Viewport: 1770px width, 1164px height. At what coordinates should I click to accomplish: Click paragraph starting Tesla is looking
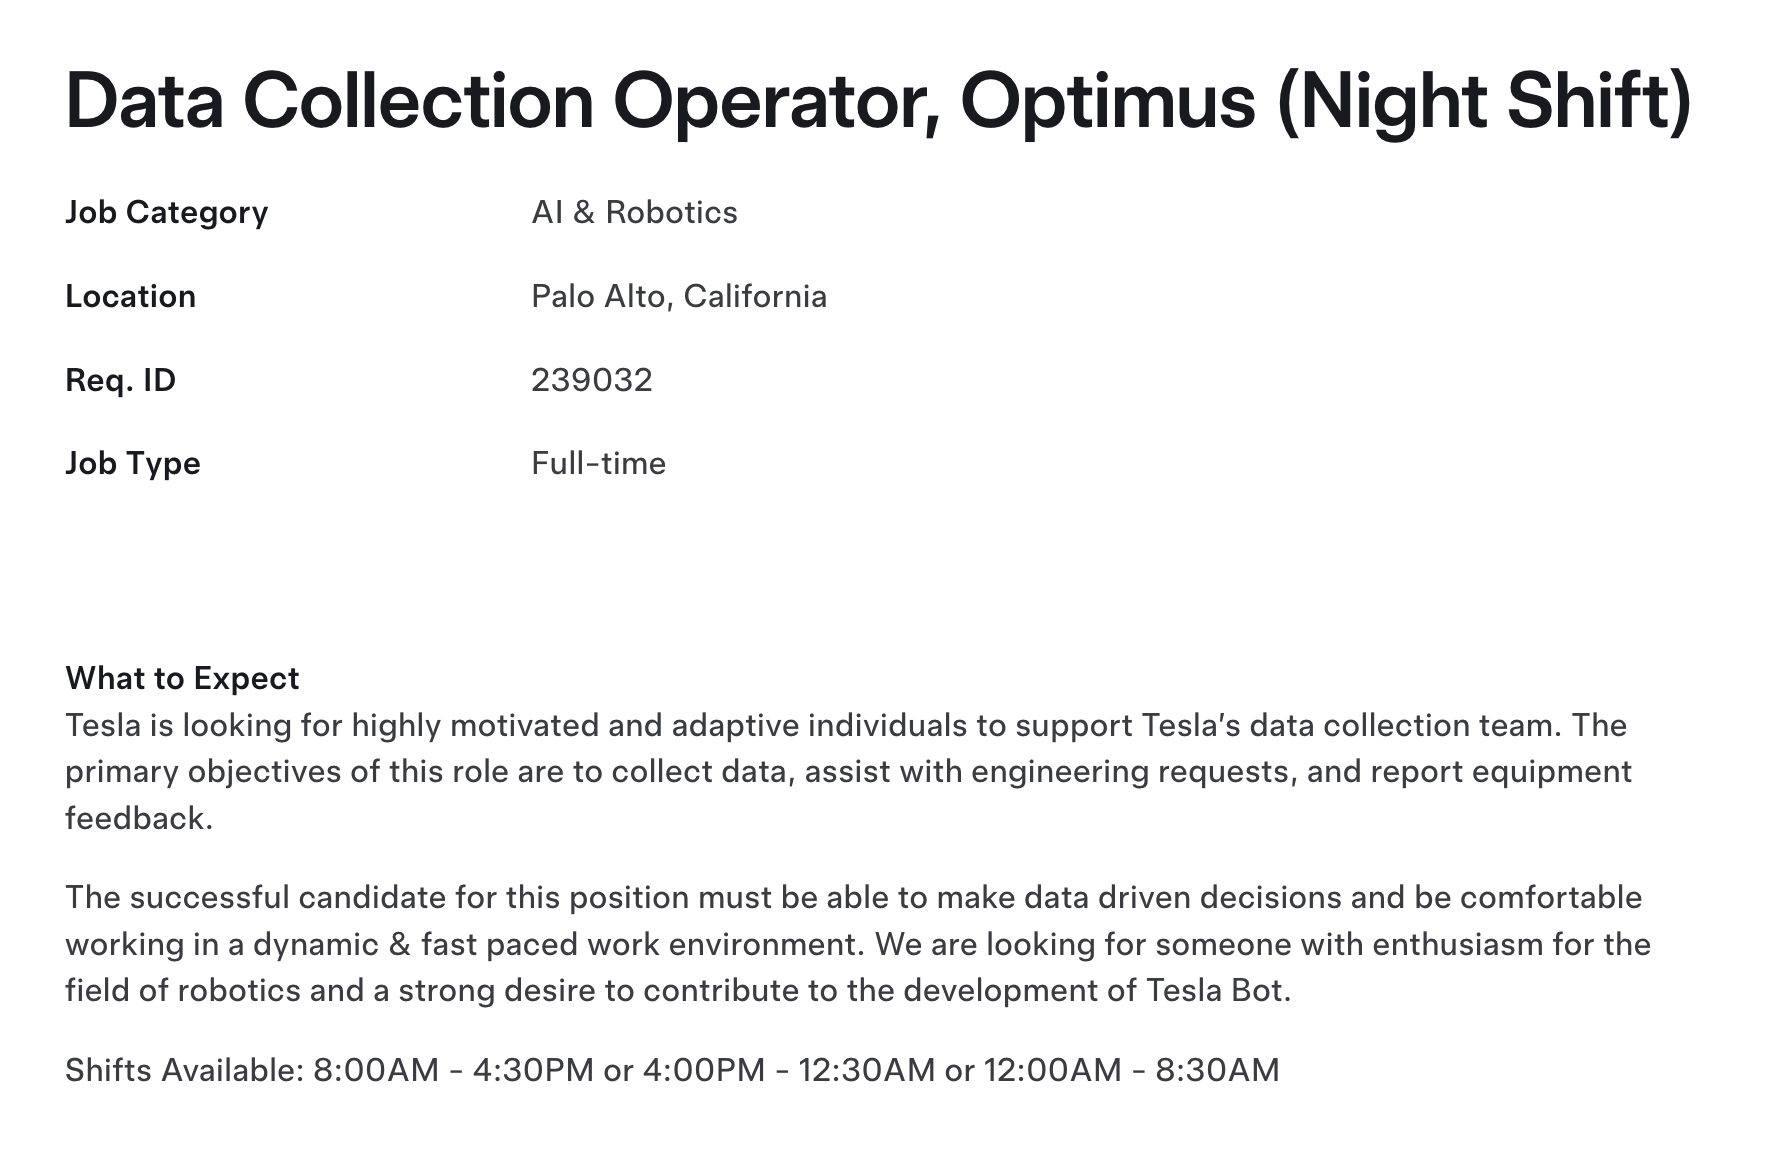848,771
